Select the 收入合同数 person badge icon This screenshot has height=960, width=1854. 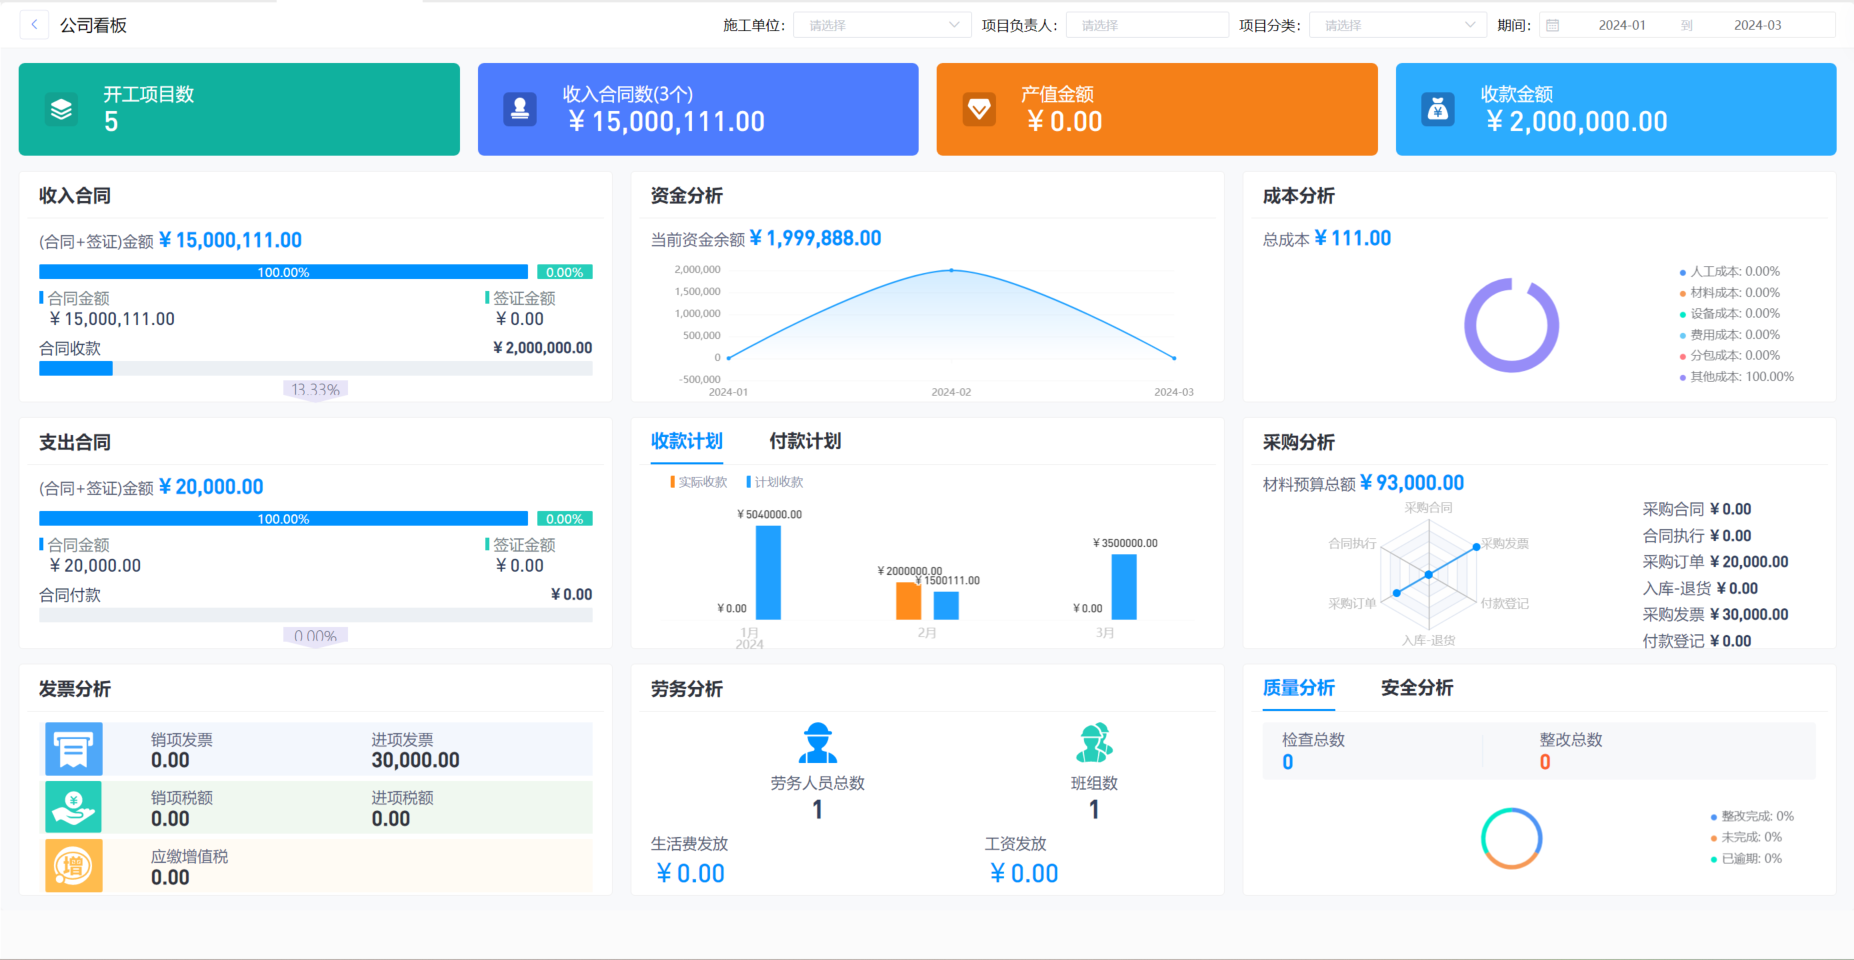pos(520,109)
